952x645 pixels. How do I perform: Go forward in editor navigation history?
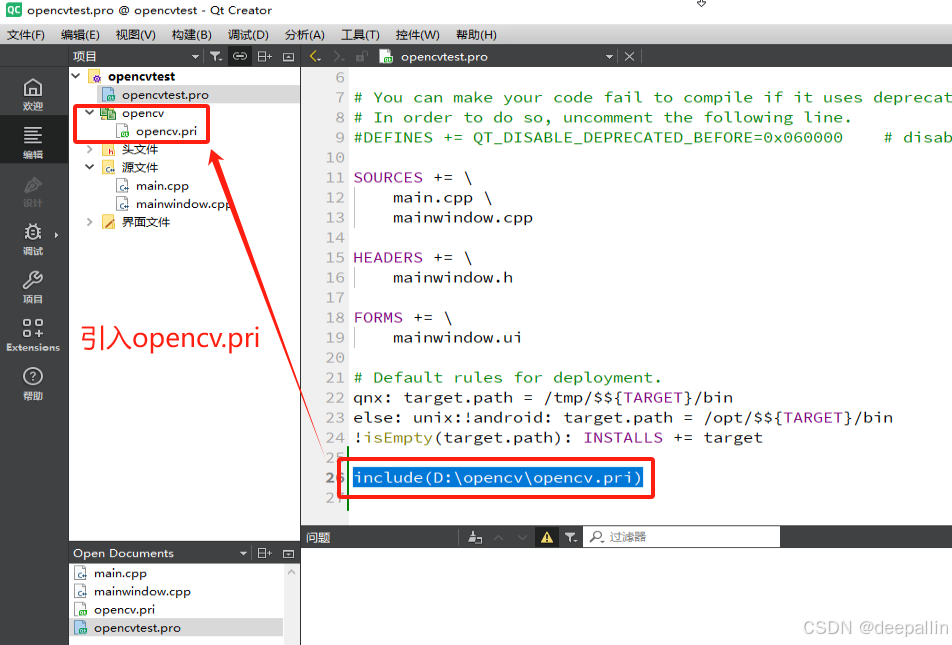338,56
